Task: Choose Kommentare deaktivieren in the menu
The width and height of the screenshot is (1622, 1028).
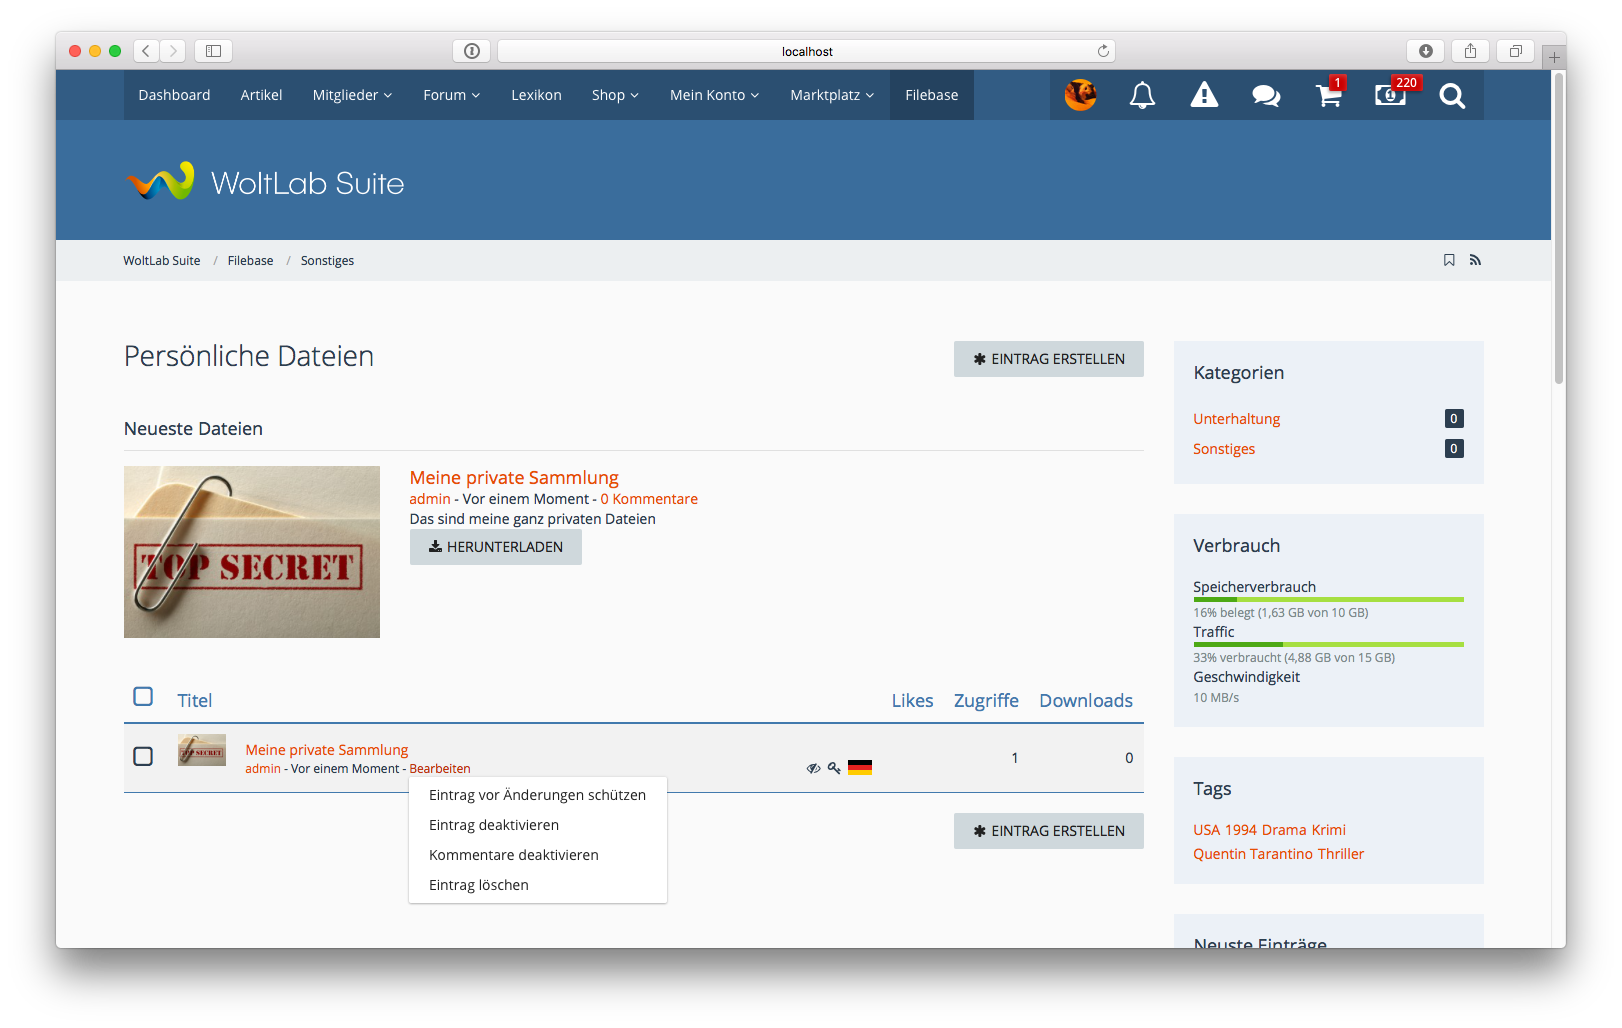Action: (514, 855)
